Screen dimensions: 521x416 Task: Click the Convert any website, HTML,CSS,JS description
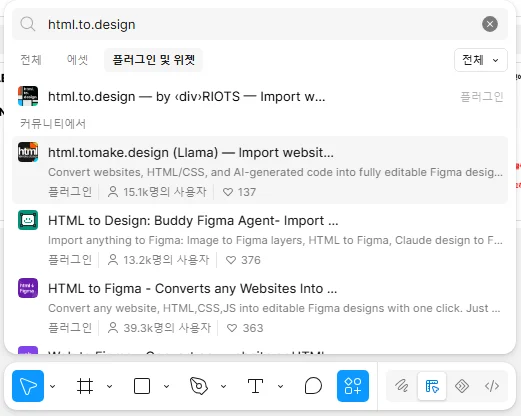(274, 308)
